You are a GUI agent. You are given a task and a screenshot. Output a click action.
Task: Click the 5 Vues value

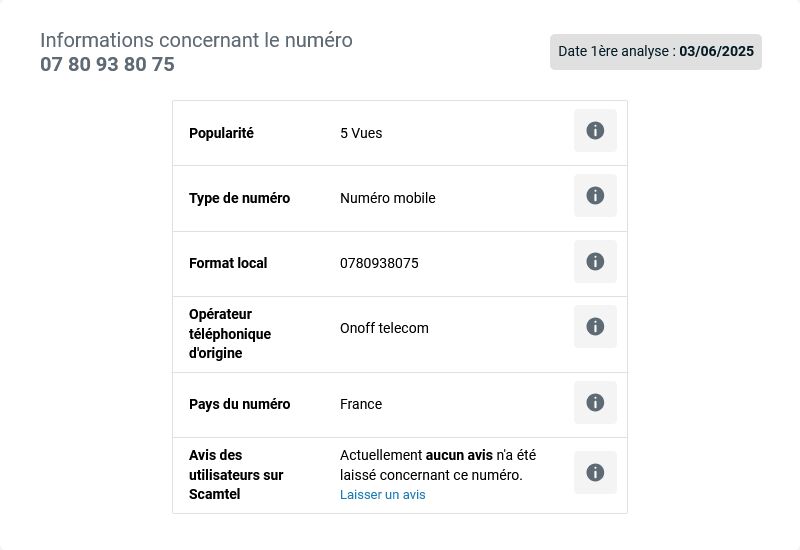tap(361, 133)
